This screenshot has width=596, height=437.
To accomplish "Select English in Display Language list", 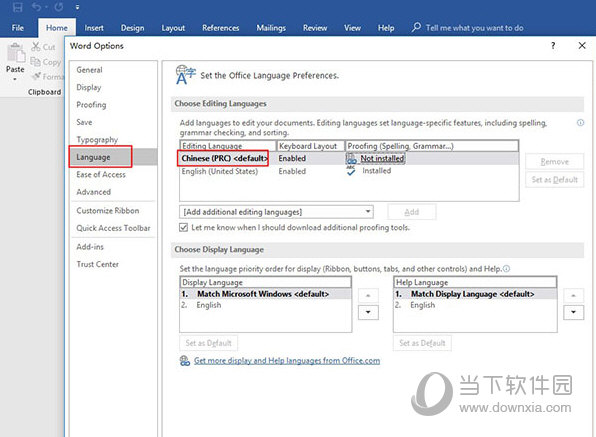I will [265, 305].
